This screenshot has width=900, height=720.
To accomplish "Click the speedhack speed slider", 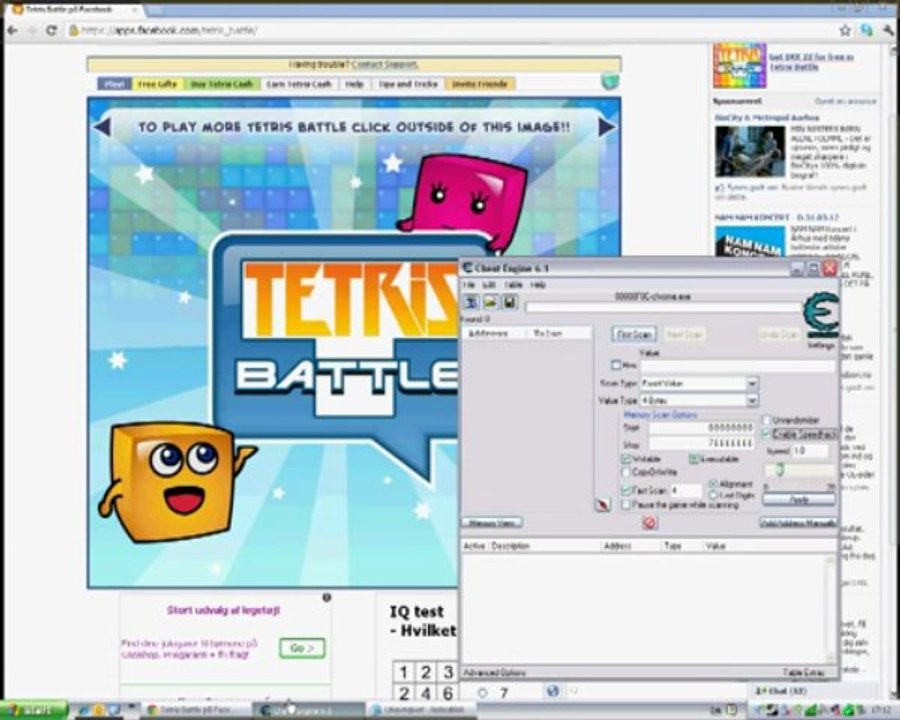I will pyautogui.click(x=800, y=470).
